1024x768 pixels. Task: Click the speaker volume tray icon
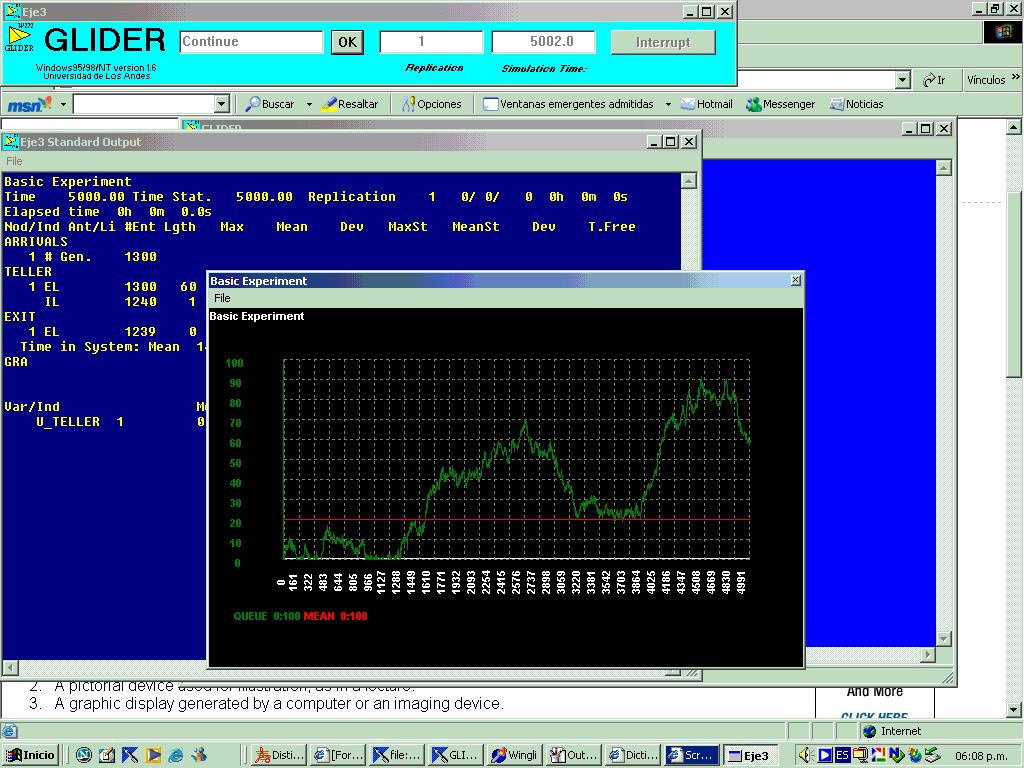[805, 755]
